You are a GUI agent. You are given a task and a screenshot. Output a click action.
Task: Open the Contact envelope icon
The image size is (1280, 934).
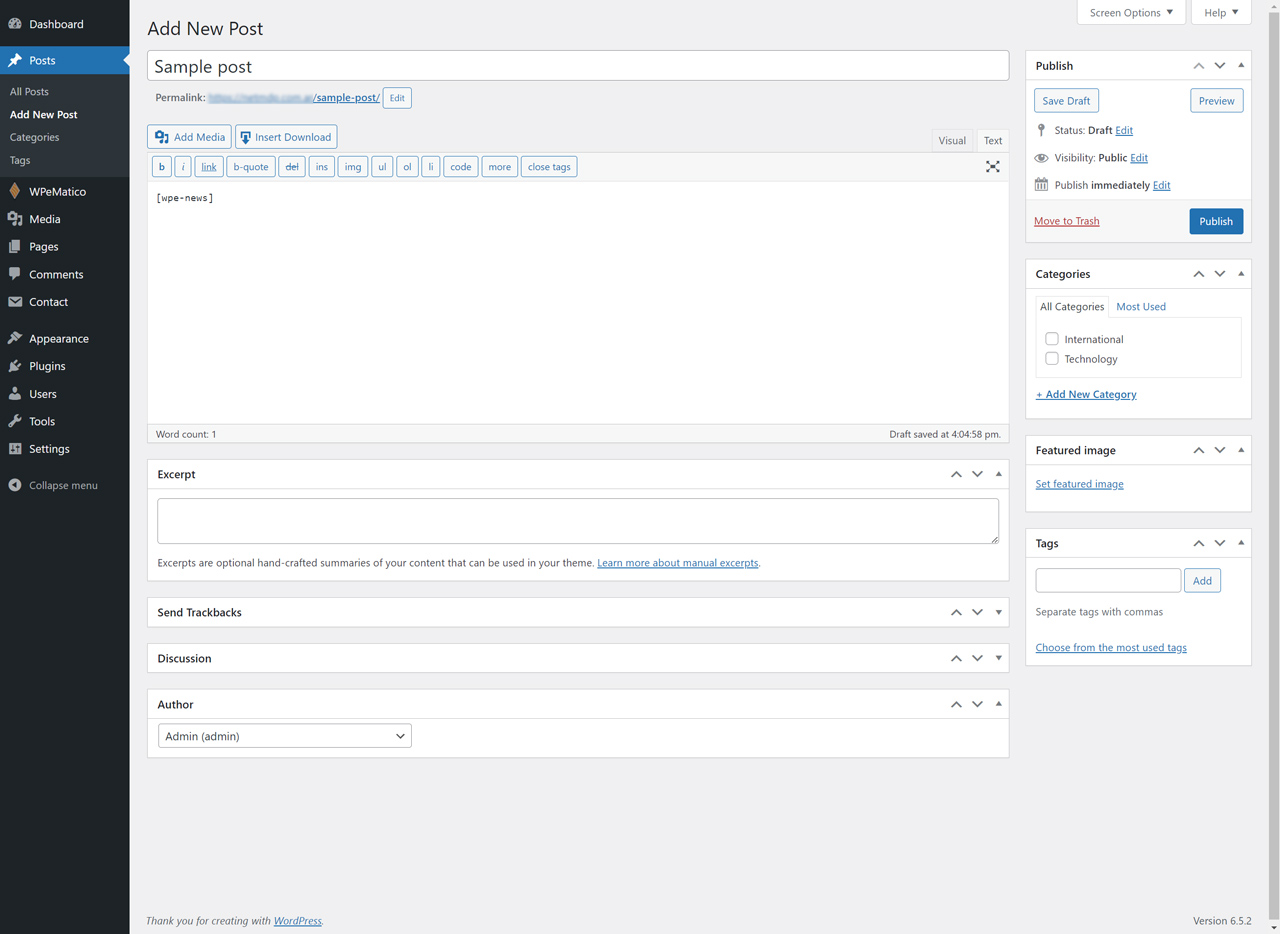(15, 302)
